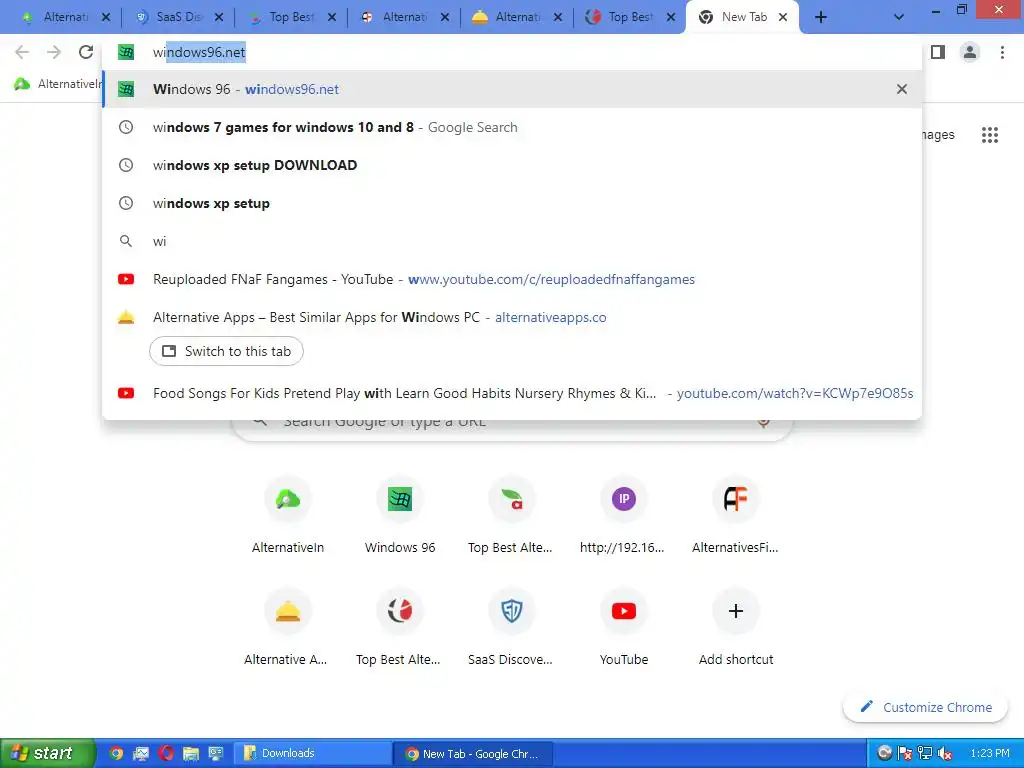Screen dimensions: 1024x768
Task: Click the Add shortcut plus tile
Action: [x=735, y=628]
